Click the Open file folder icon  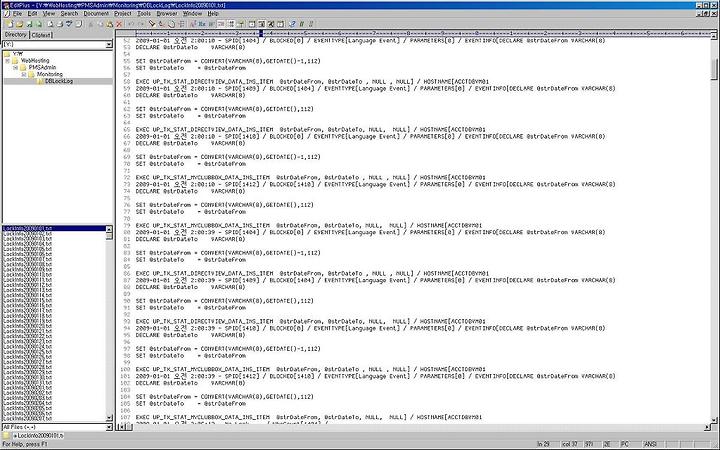19,24
